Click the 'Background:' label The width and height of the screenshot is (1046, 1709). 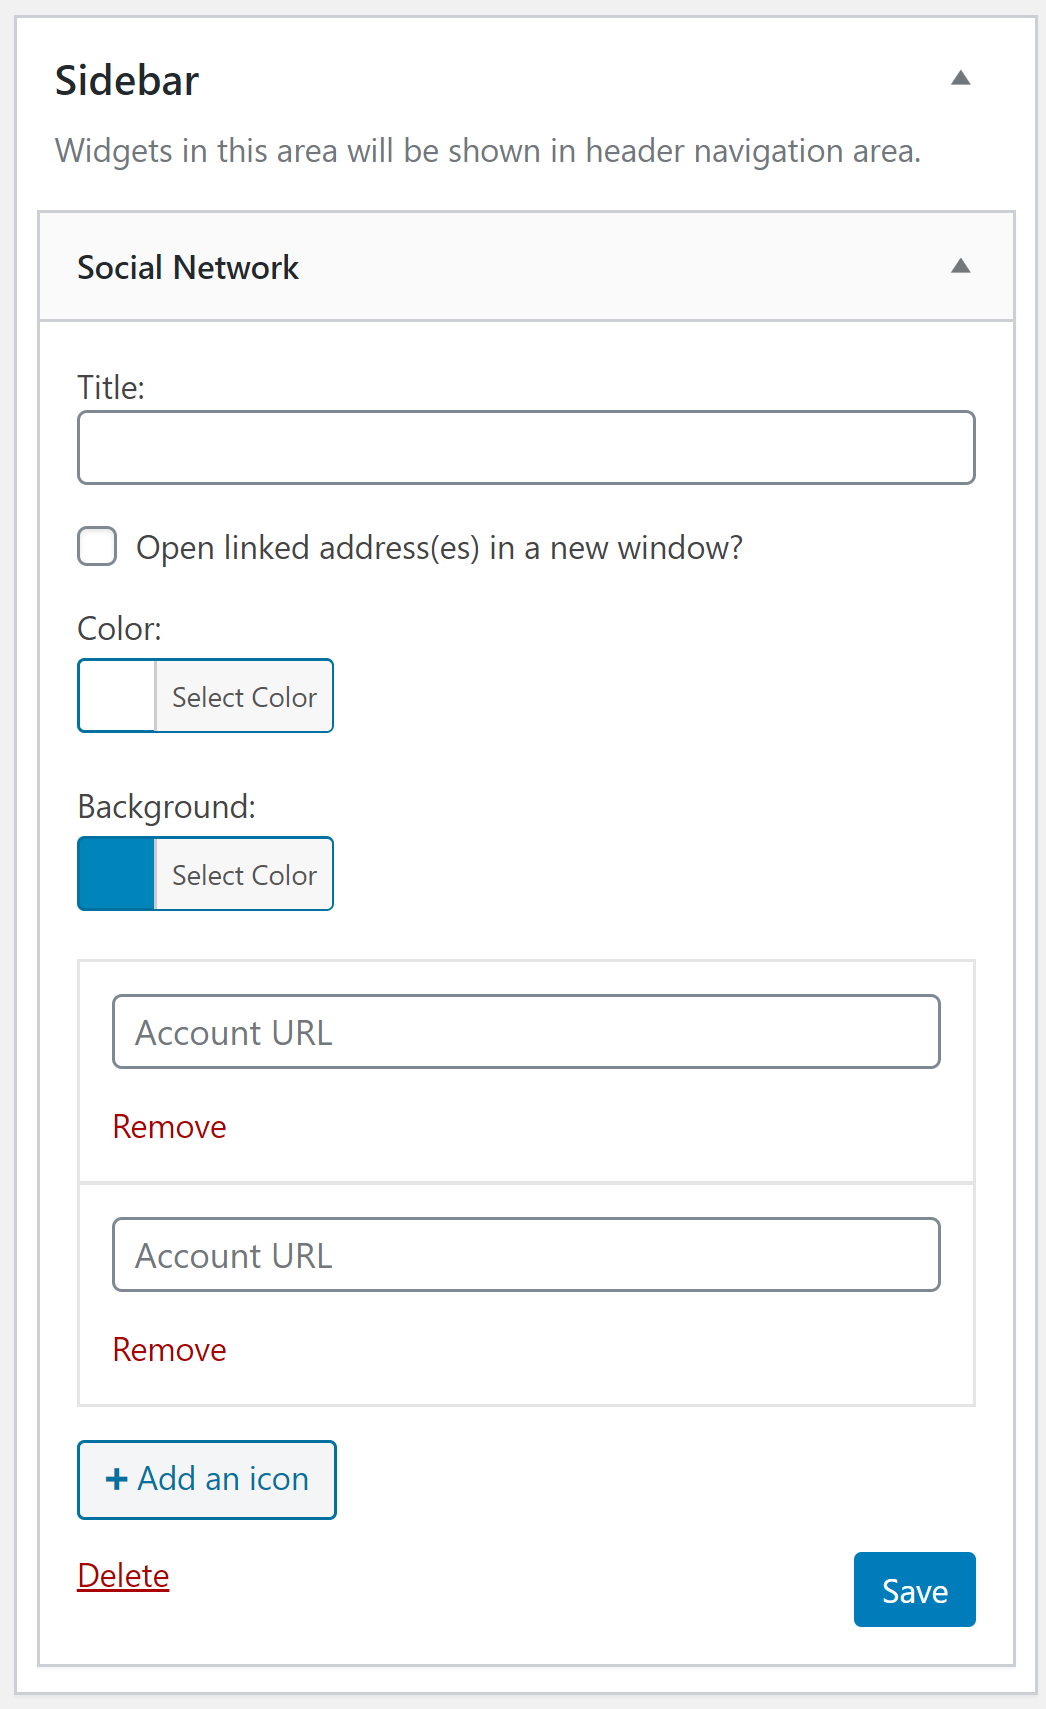pos(166,807)
